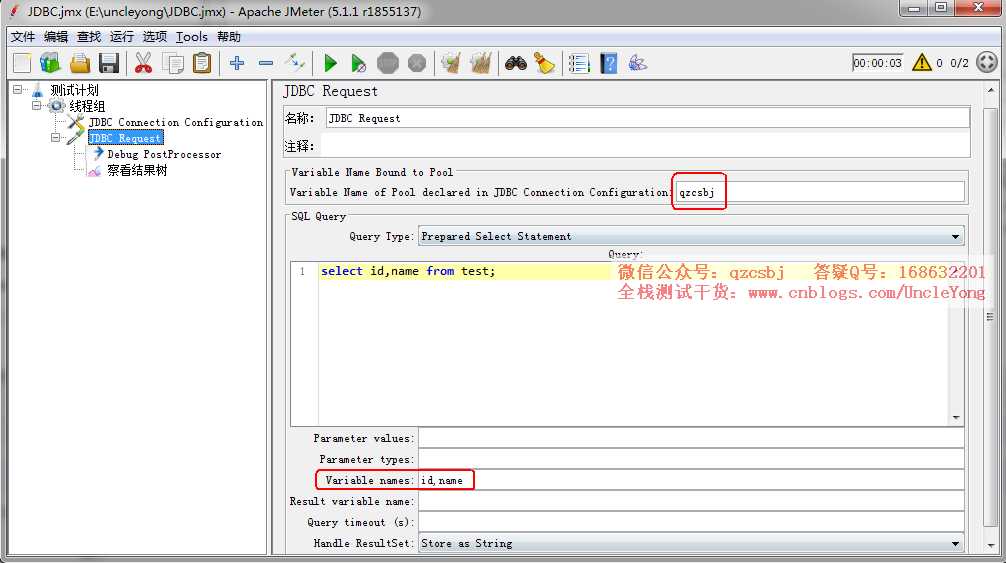
Task: Click the Open file folder icon
Action: click(x=80, y=63)
